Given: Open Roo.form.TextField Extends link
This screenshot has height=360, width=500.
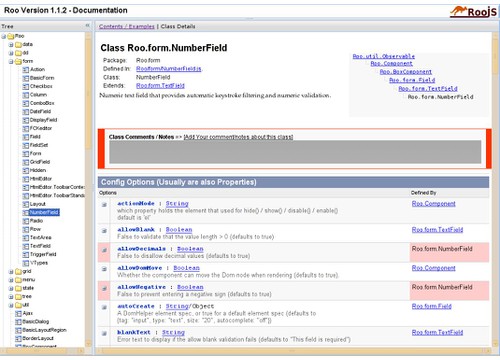Looking at the screenshot, I should (x=160, y=86).
